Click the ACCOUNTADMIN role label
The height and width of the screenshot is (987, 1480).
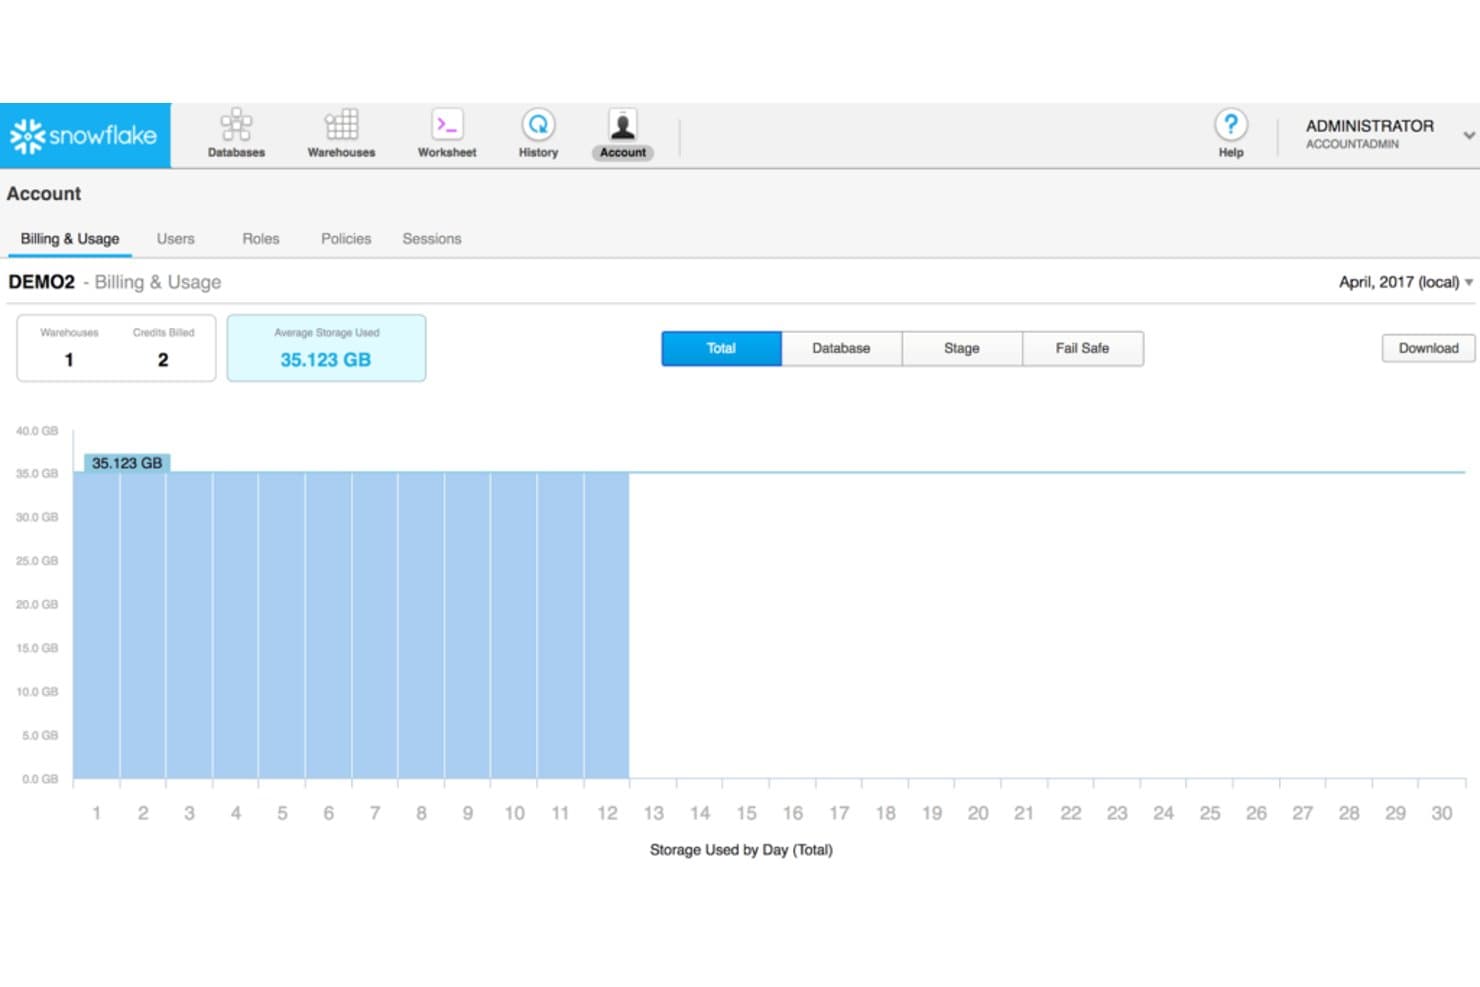(1352, 145)
